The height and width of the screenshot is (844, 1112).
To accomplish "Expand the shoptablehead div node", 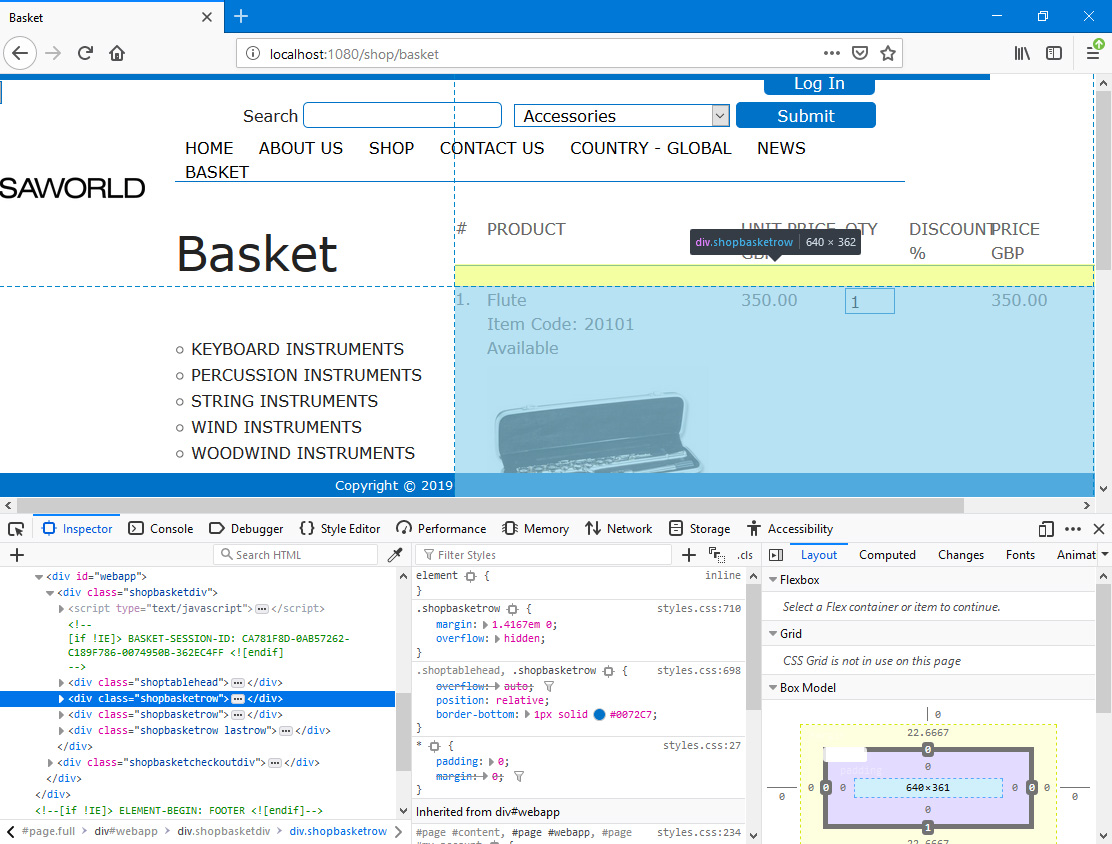I will (x=61, y=682).
